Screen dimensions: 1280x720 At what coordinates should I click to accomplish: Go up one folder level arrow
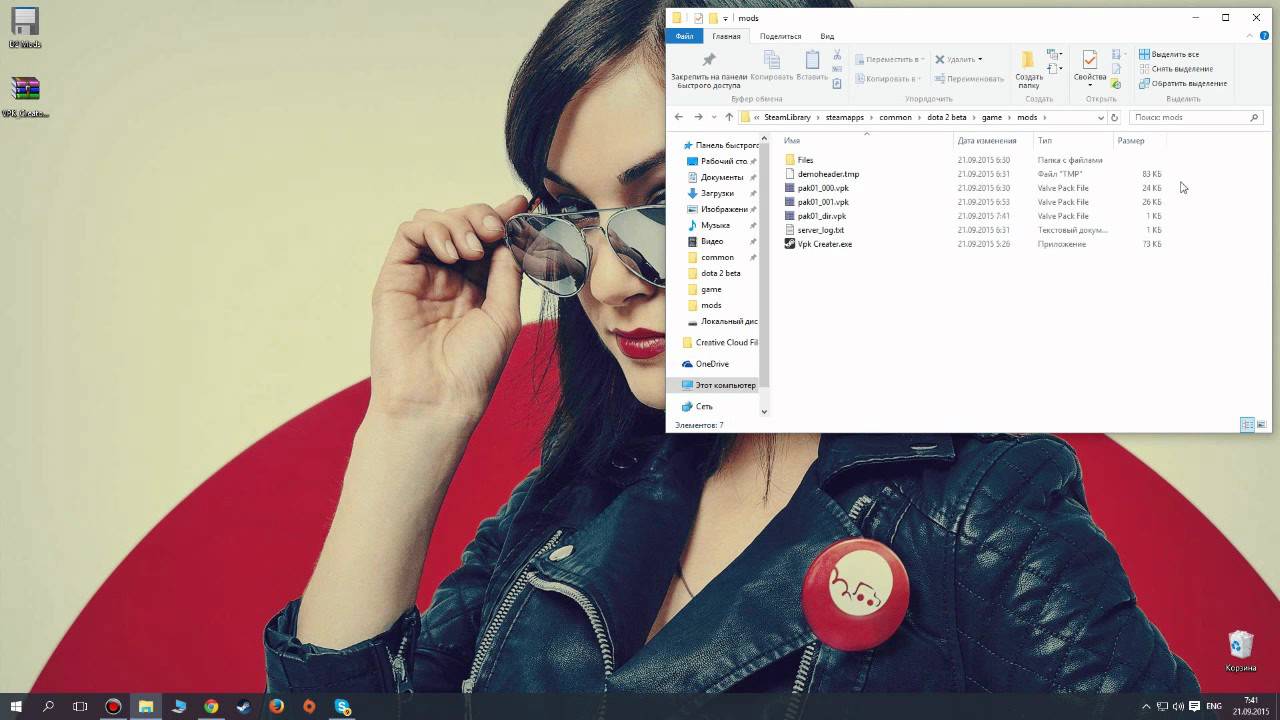pyautogui.click(x=729, y=117)
